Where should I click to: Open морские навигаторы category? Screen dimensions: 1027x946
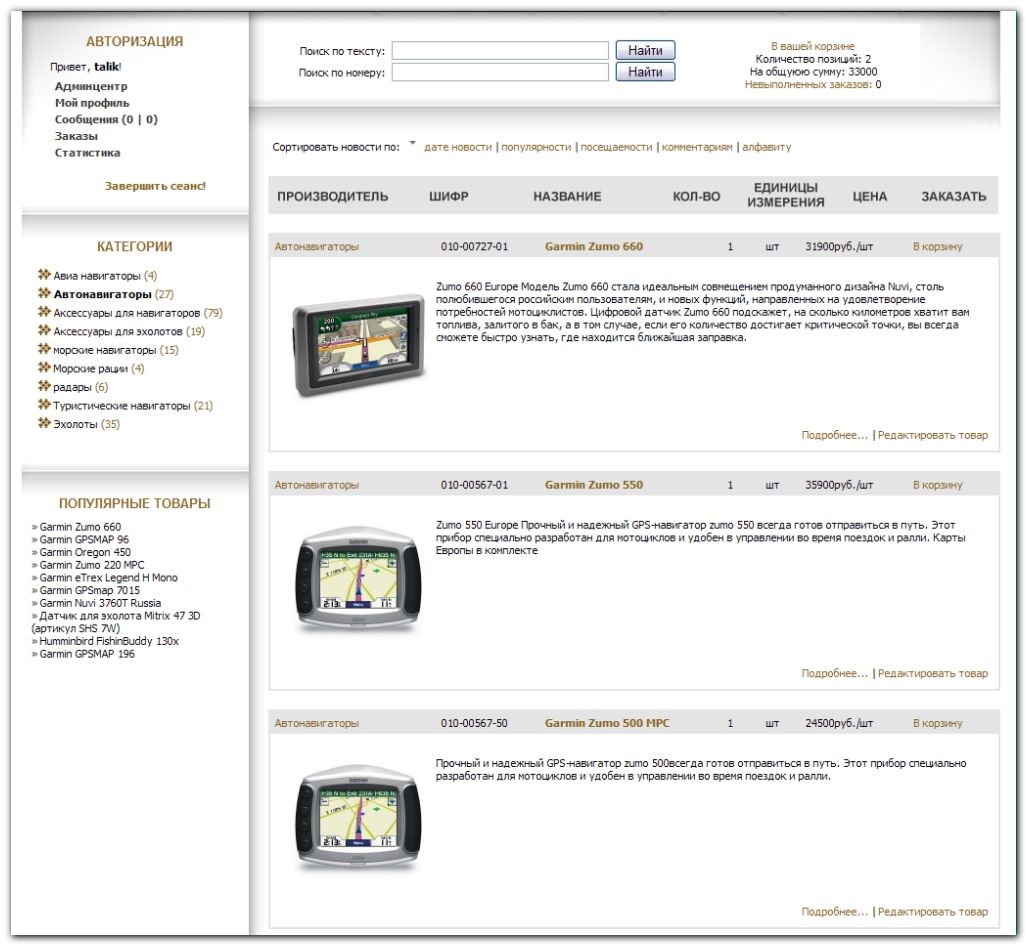coord(105,350)
